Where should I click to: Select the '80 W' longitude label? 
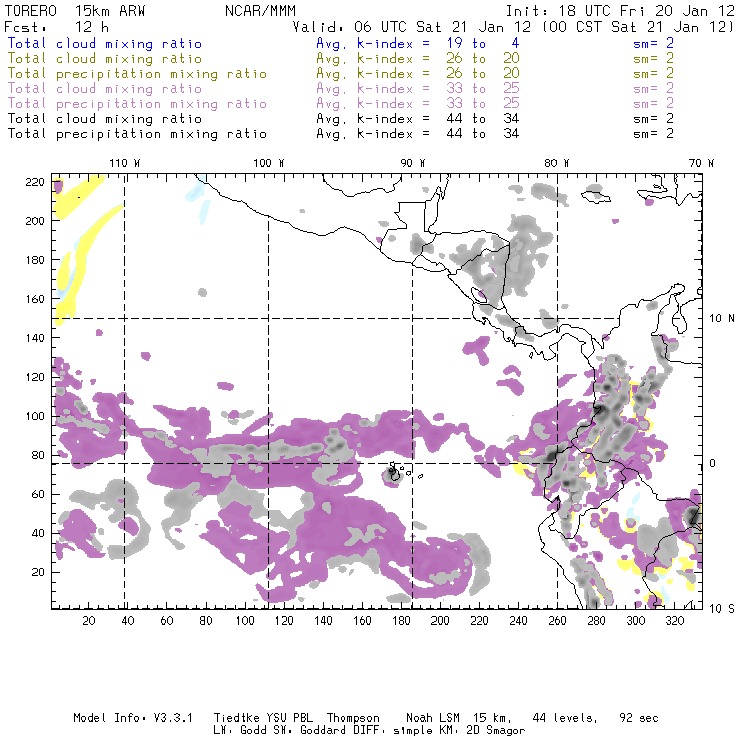[x=556, y=163]
